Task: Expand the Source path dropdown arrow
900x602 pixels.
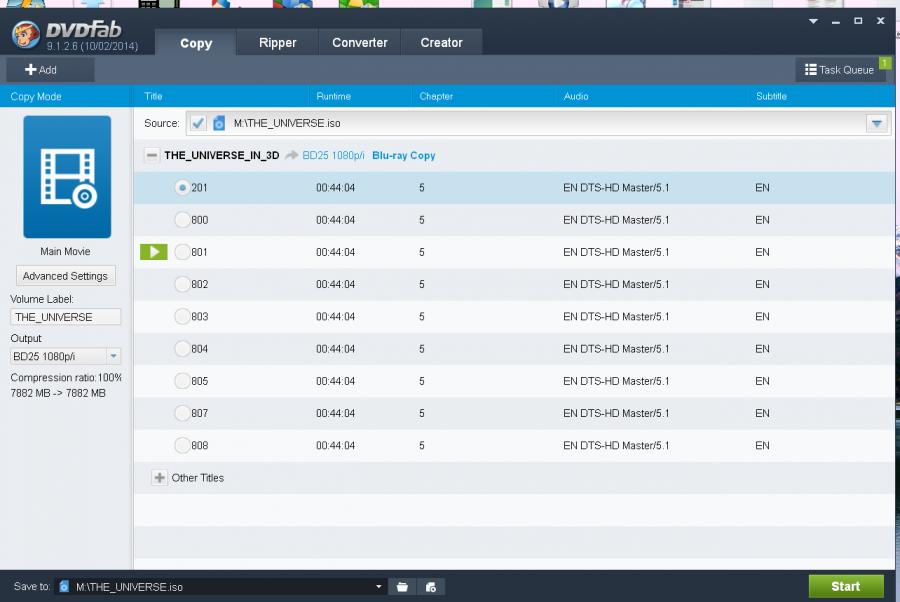Action: point(876,124)
